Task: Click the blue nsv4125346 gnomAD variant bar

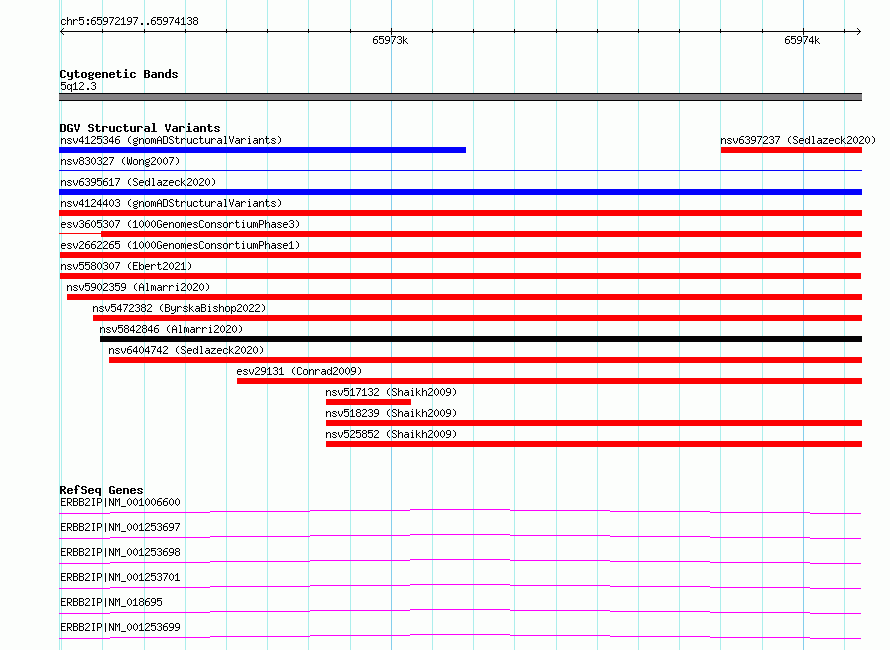Action: [x=262, y=150]
